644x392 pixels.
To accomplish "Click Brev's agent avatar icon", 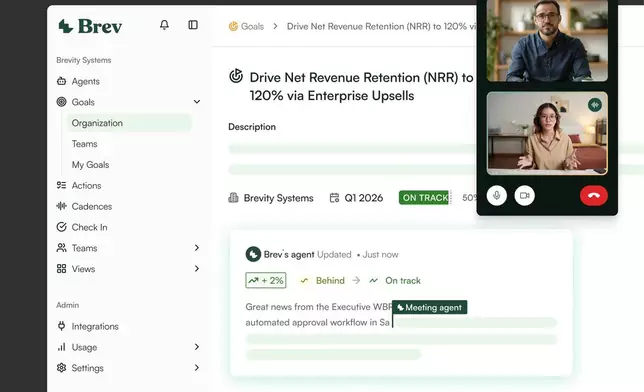I will coord(253,254).
